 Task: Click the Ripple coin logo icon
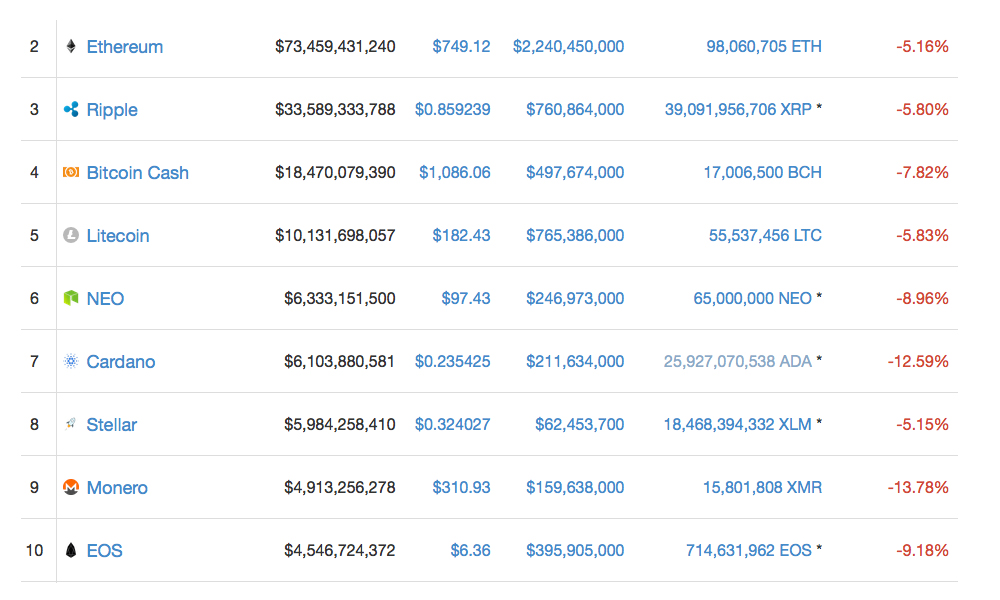(71, 109)
